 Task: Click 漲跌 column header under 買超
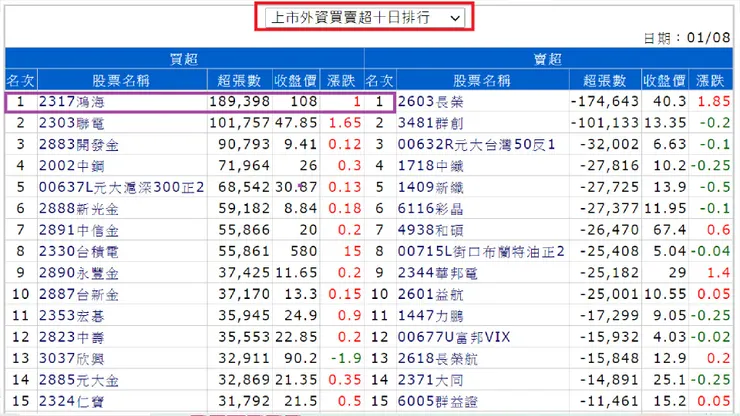[342, 80]
